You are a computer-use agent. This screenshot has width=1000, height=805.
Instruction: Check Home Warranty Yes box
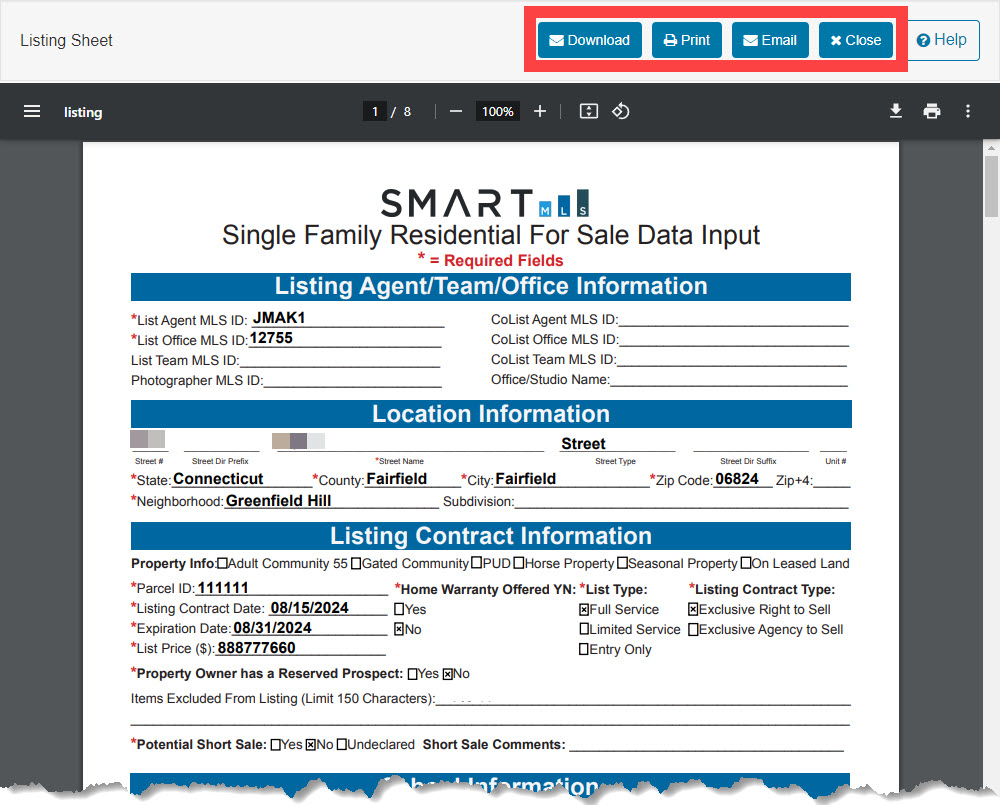click(x=399, y=609)
